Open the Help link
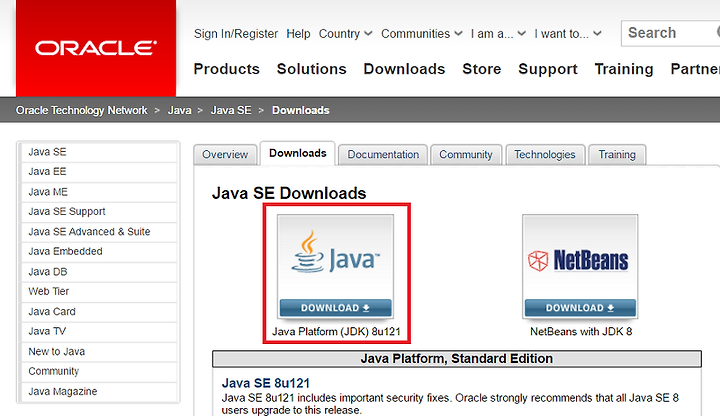Viewport: 720px width, 416px height. click(298, 34)
